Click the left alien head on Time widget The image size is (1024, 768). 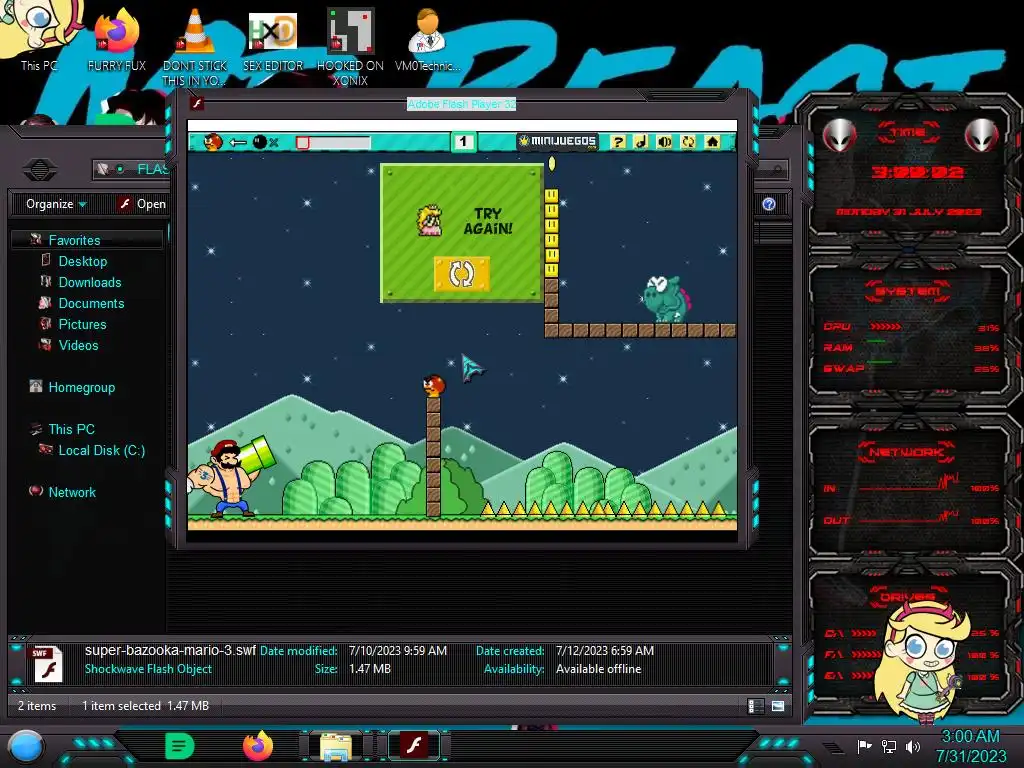[839, 135]
